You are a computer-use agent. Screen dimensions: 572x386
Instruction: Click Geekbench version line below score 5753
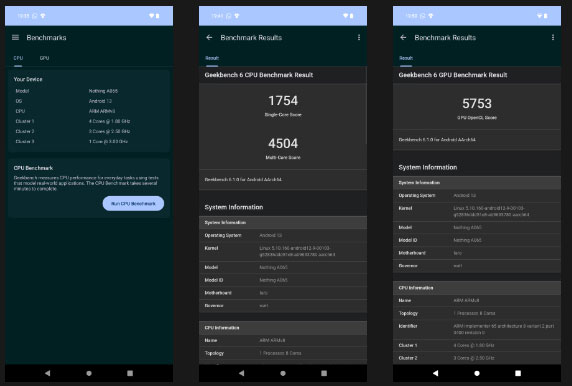coord(437,140)
